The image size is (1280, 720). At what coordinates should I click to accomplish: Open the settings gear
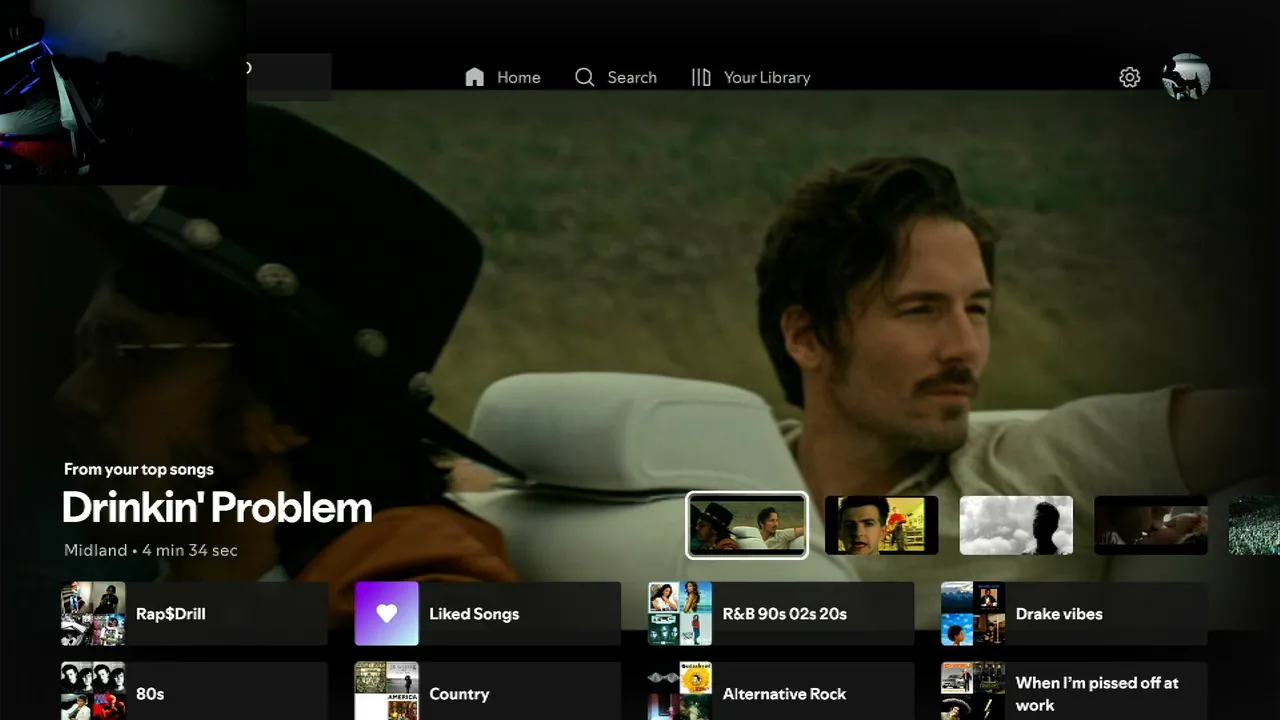1130,77
